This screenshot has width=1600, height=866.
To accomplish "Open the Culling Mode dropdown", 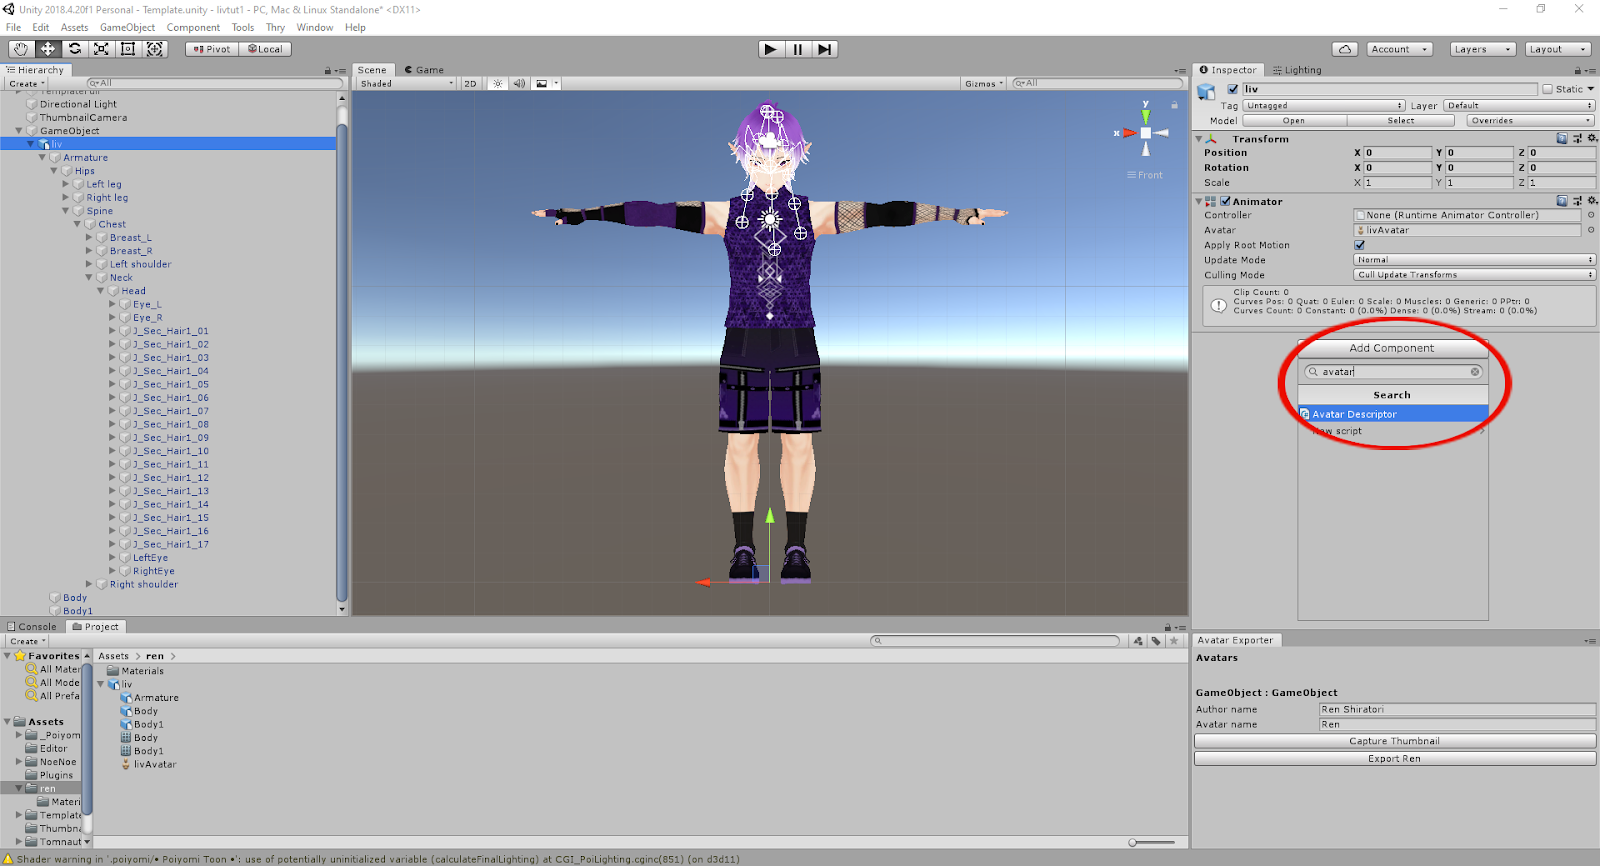I will click(1474, 275).
